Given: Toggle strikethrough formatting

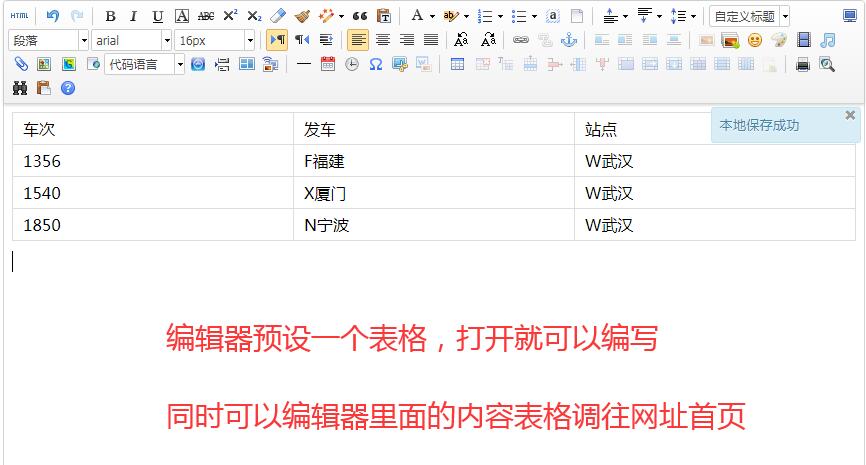Looking at the screenshot, I should (x=206, y=17).
